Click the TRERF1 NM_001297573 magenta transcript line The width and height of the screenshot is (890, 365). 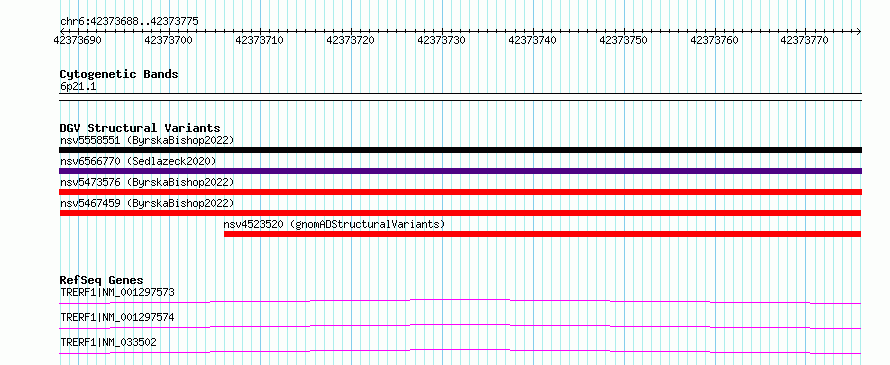point(460,301)
